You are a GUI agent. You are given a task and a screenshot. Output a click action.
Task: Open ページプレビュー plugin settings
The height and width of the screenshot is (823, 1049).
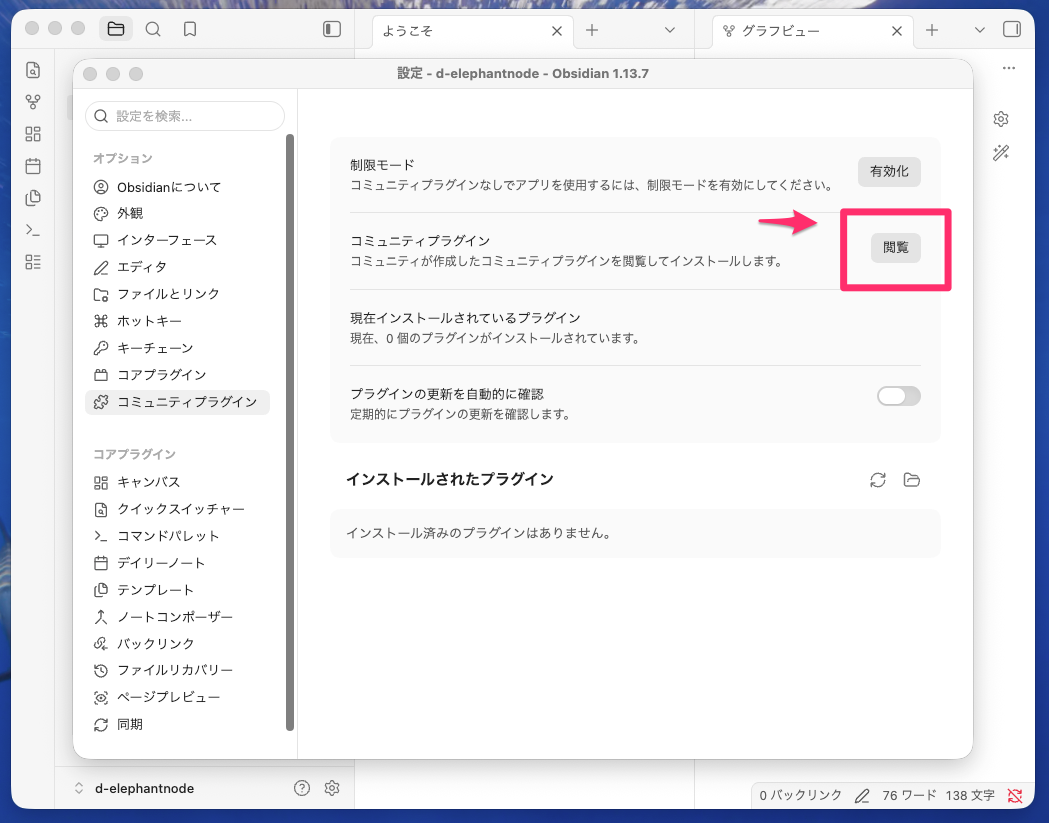point(177,697)
